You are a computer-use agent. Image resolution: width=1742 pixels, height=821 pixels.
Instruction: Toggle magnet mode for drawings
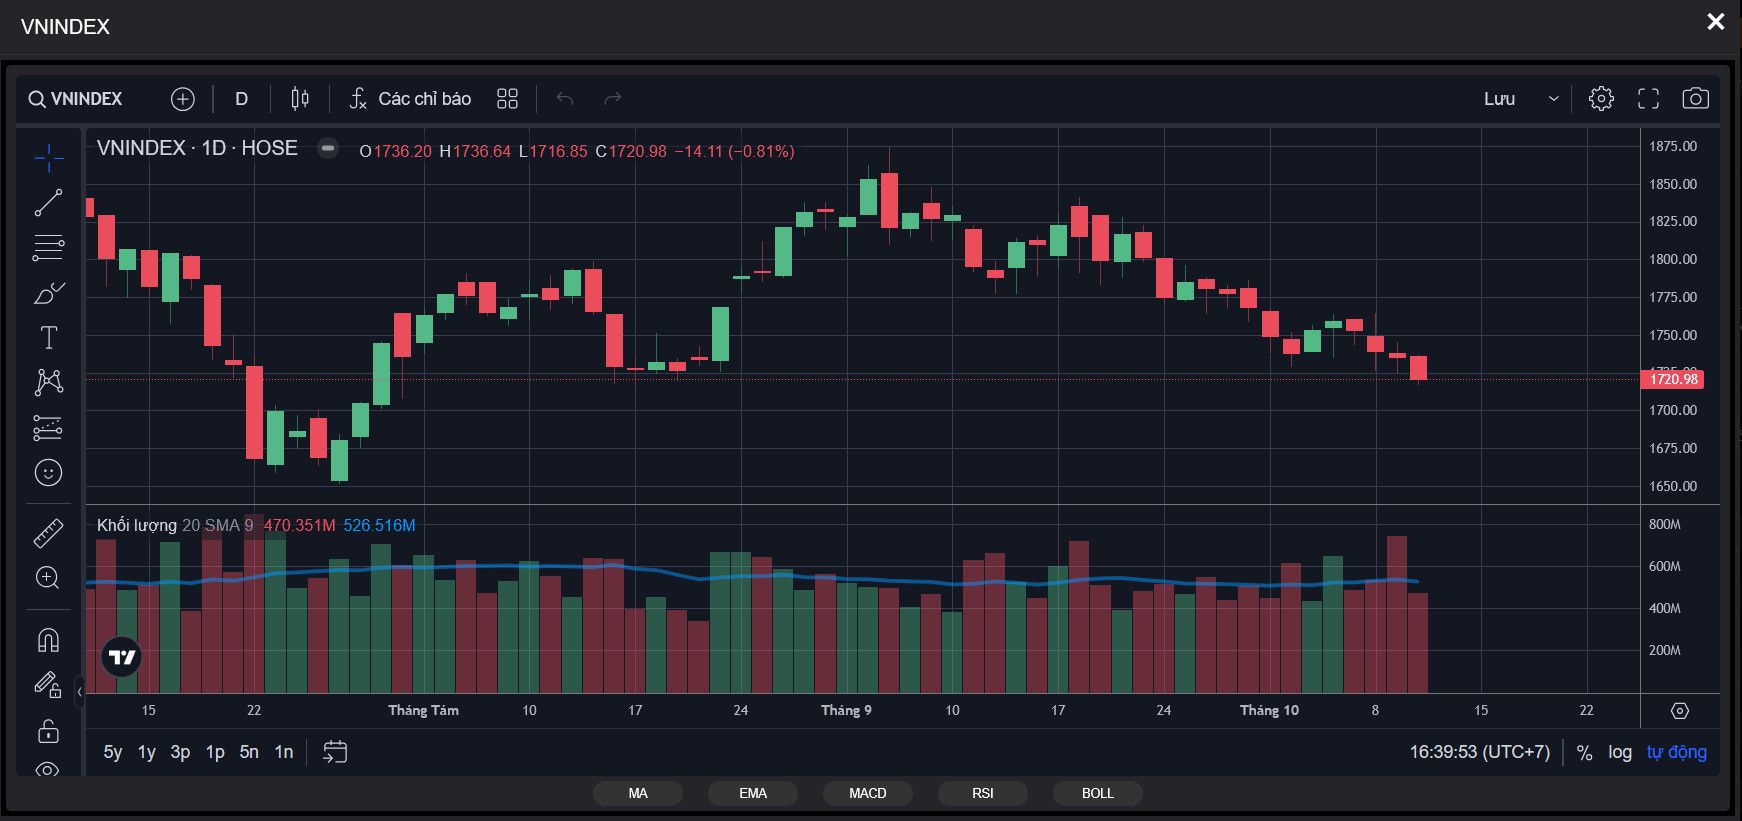pyautogui.click(x=48, y=640)
